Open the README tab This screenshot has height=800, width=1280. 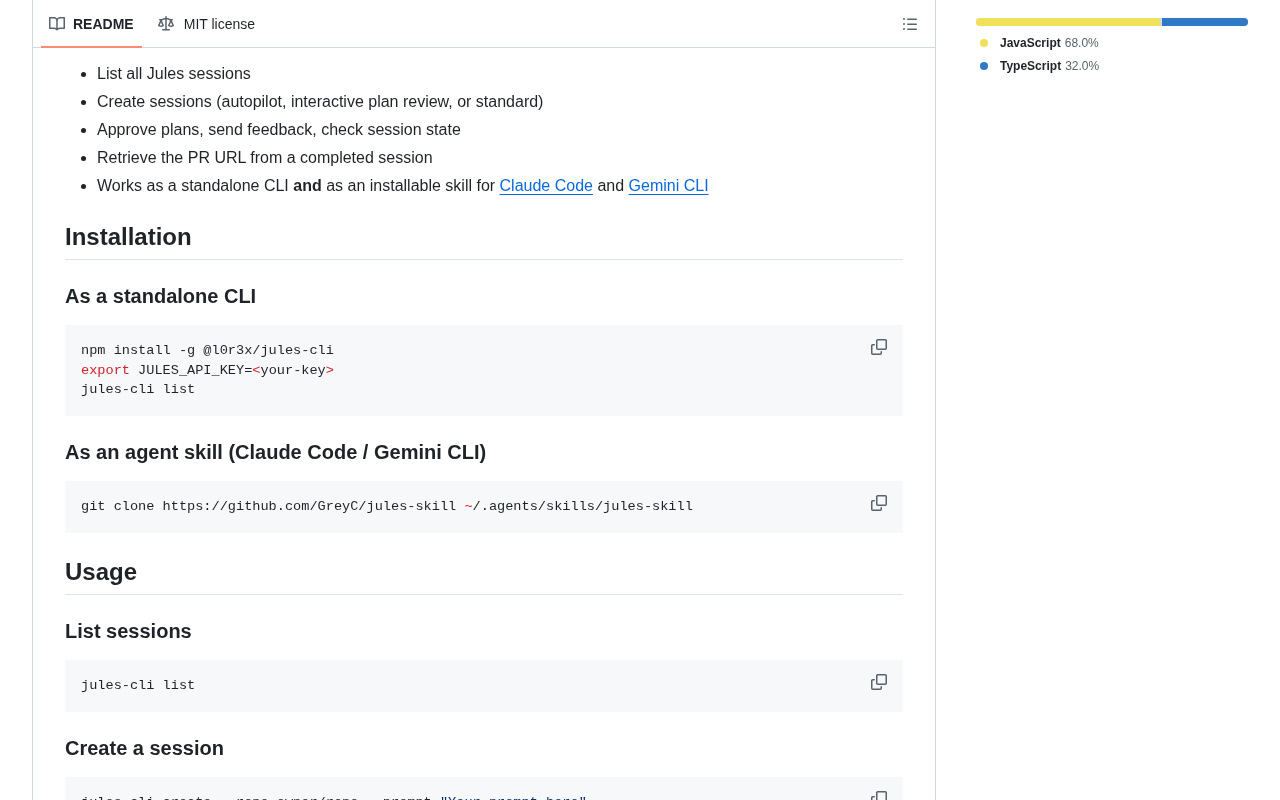coord(91,24)
